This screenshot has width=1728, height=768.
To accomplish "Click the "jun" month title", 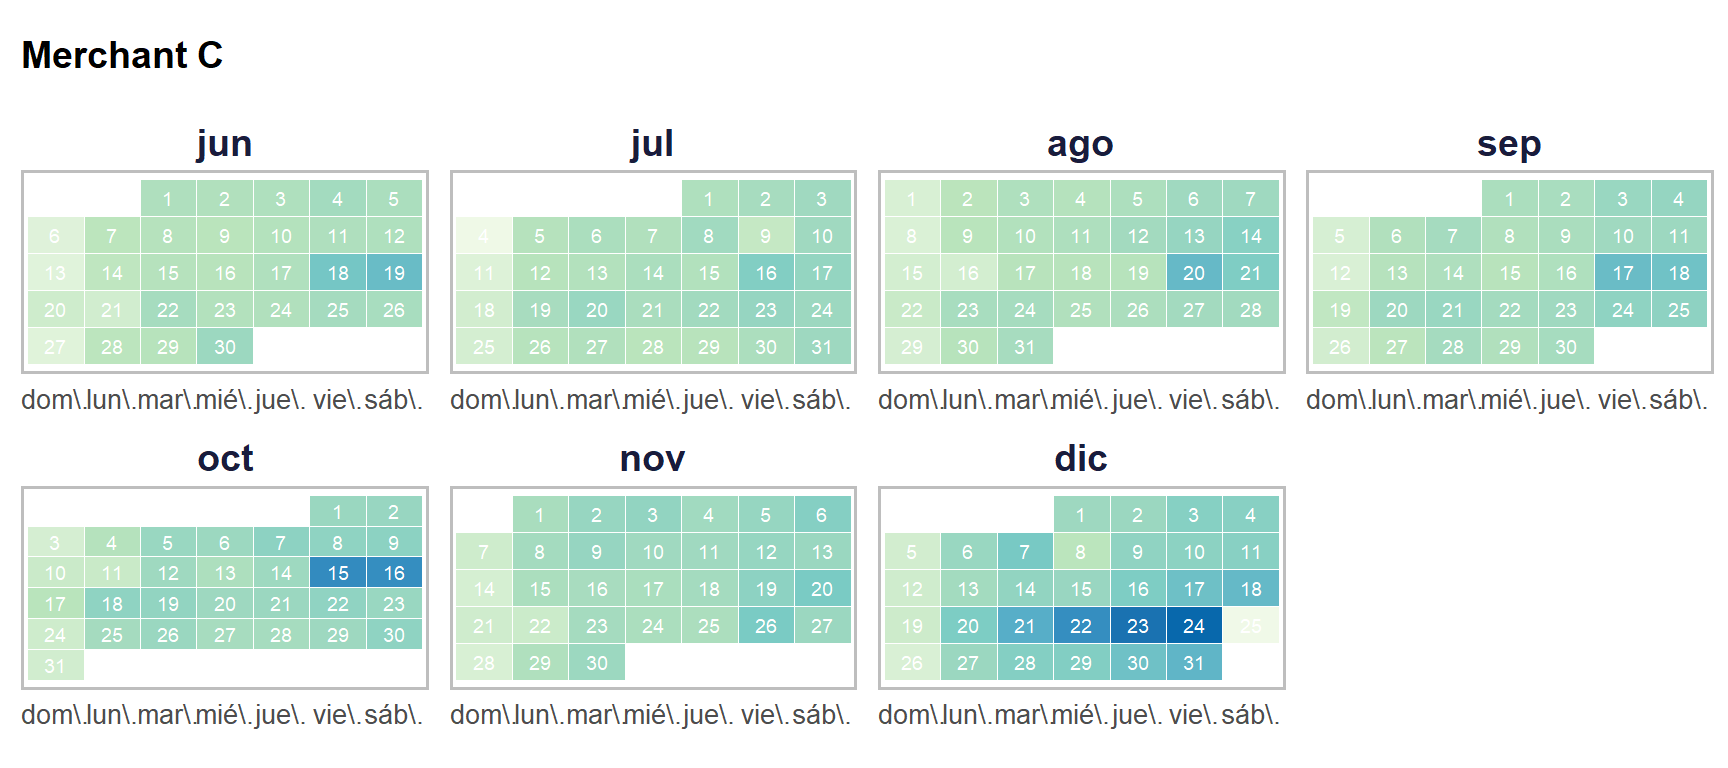I will pos(225,144).
